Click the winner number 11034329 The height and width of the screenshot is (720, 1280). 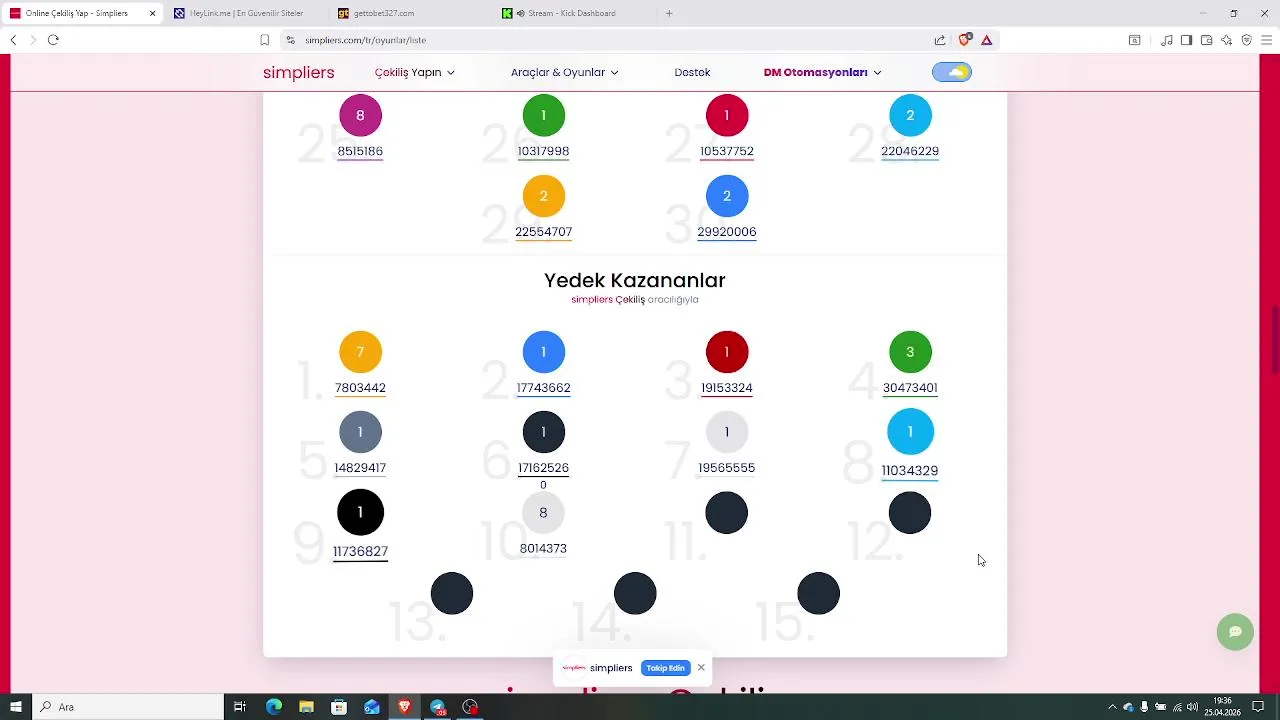pyautogui.click(x=909, y=470)
